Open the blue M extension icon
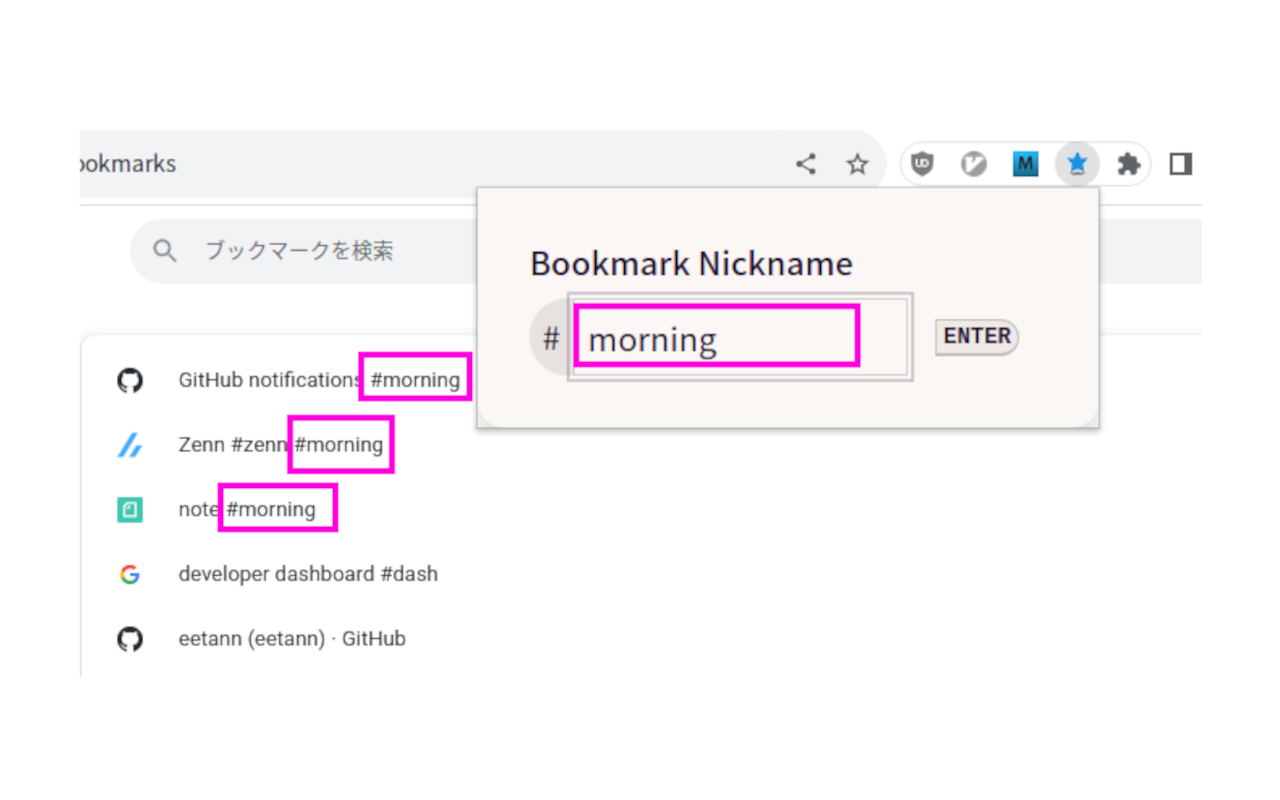Screen dimensions: 1280x800 (x=1025, y=164)
